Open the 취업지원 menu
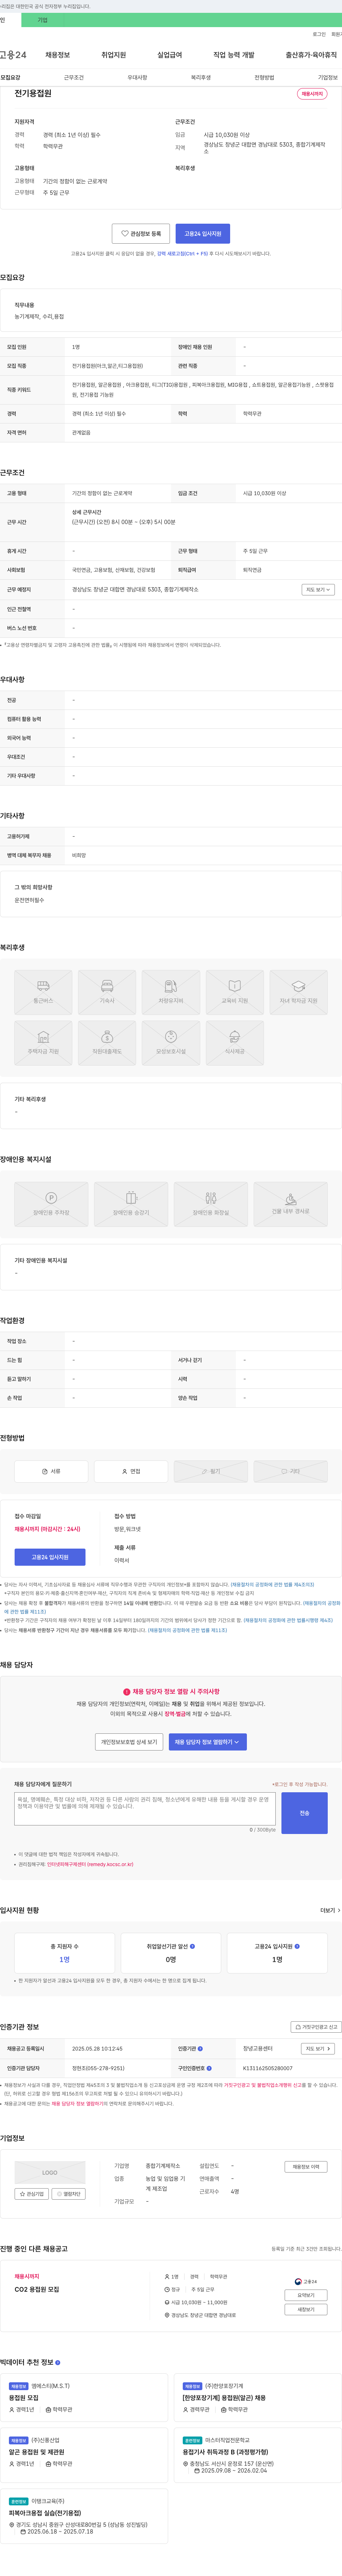 click(x=114, y=55)
